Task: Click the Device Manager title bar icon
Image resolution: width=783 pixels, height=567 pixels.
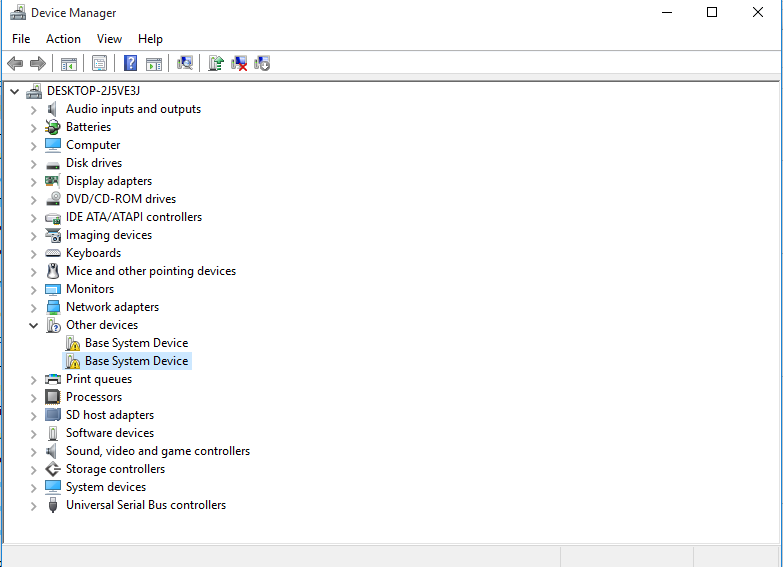Action: point(17,12)
